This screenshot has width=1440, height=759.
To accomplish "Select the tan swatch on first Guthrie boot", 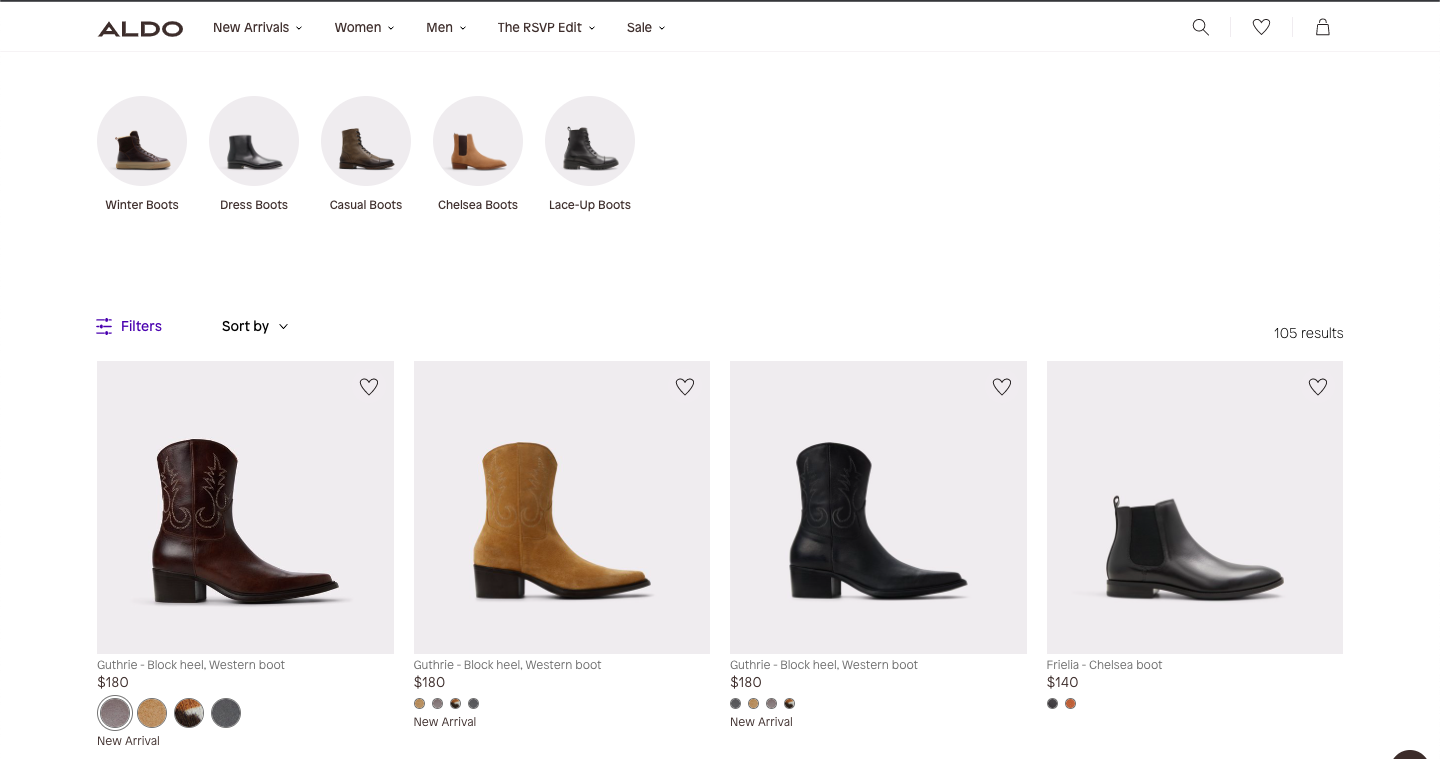I will click(152, 713).
